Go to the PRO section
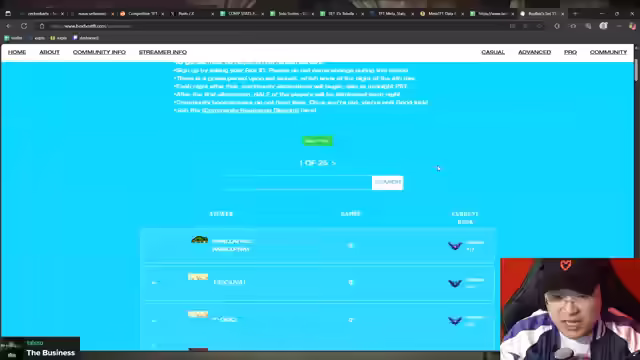This screenshot has height=360, width=640. [570, 52]
